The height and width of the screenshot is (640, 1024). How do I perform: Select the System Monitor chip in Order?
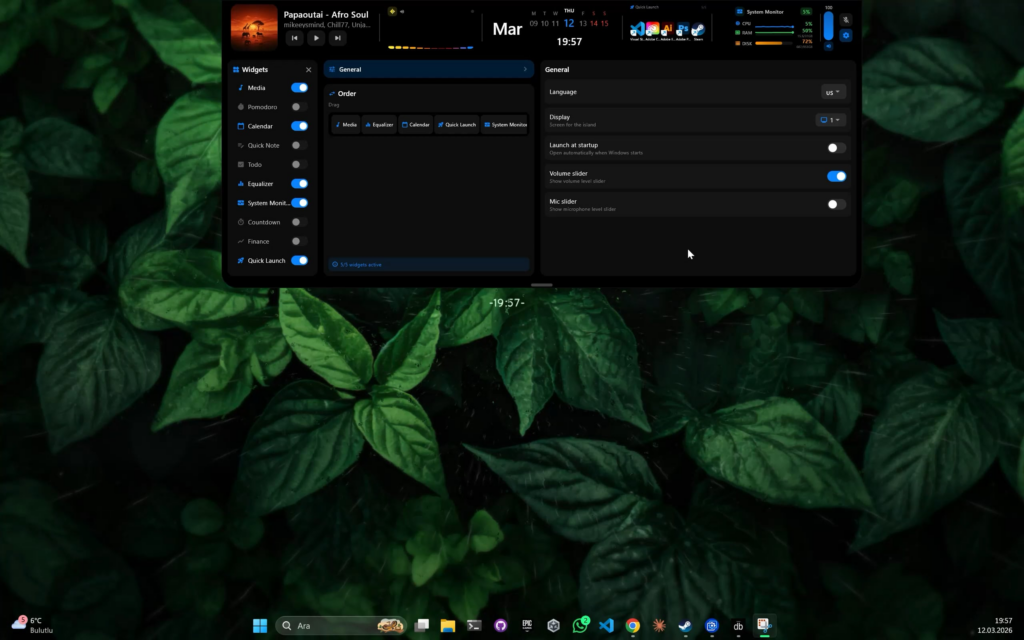coord(505,125)
